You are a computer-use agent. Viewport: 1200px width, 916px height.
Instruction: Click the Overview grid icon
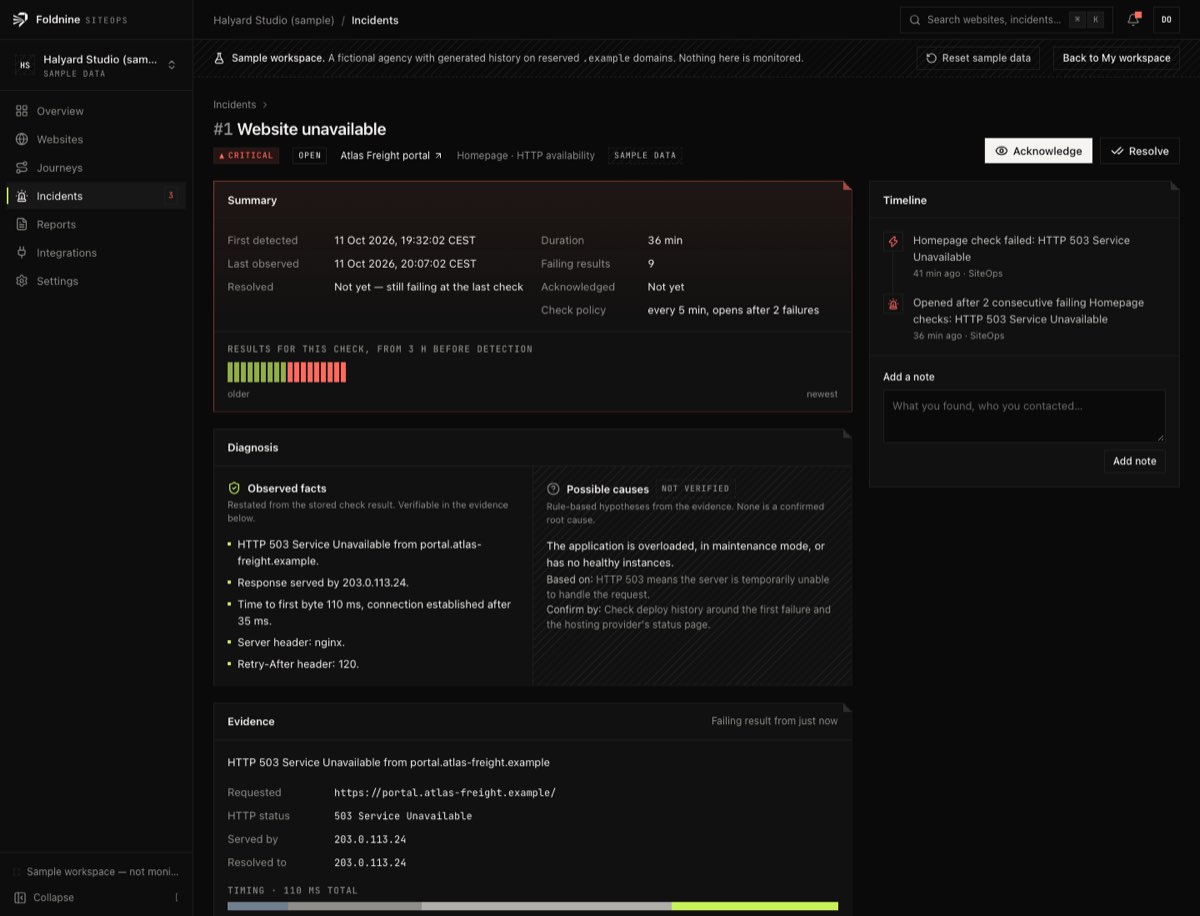pyautogui.click(x=22, y=111)
